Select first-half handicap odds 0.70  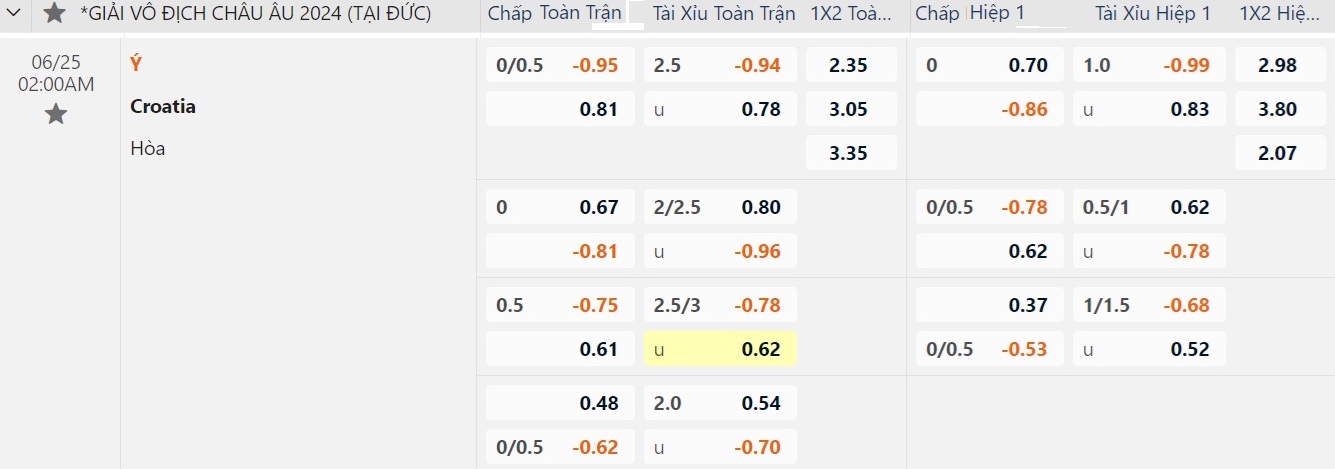[x=990, y=65]
